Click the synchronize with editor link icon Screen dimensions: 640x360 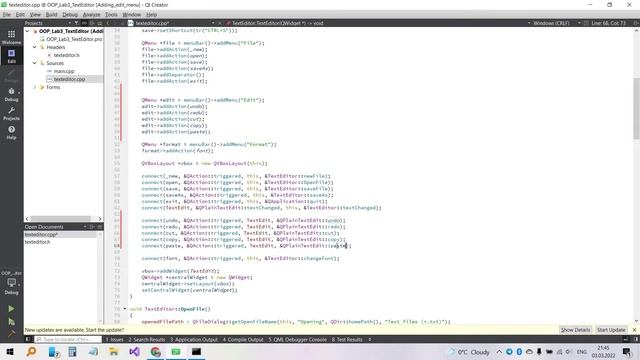[x=84, y=23]
